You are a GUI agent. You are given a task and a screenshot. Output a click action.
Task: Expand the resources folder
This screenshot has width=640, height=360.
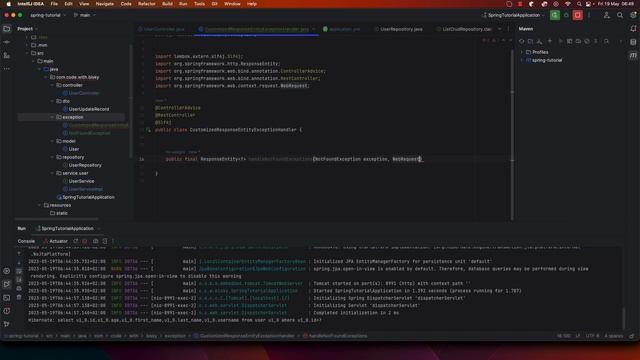tap(40, 205)
